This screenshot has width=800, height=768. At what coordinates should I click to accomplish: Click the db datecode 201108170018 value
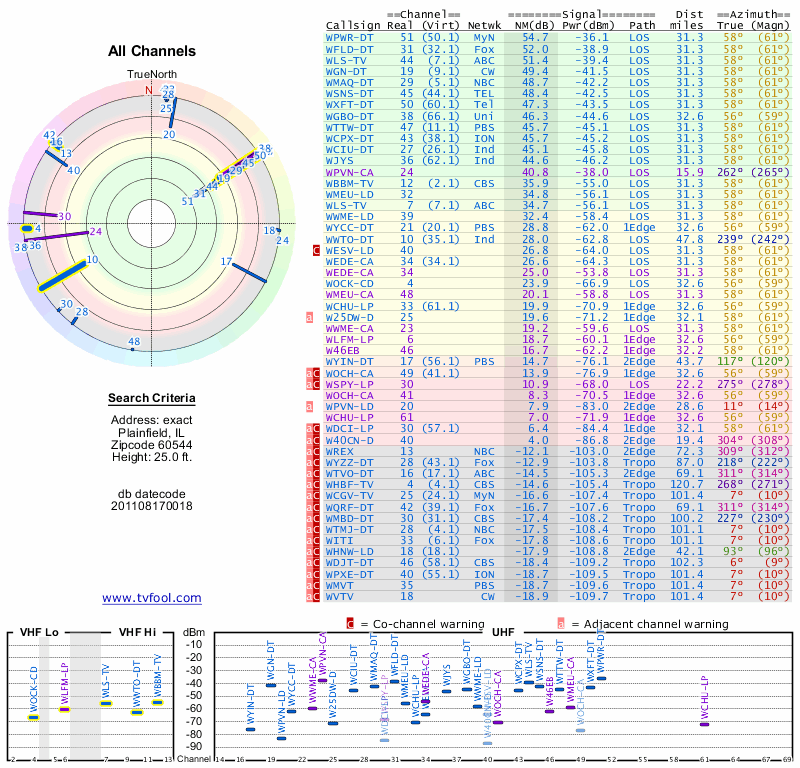coord(152,506)
